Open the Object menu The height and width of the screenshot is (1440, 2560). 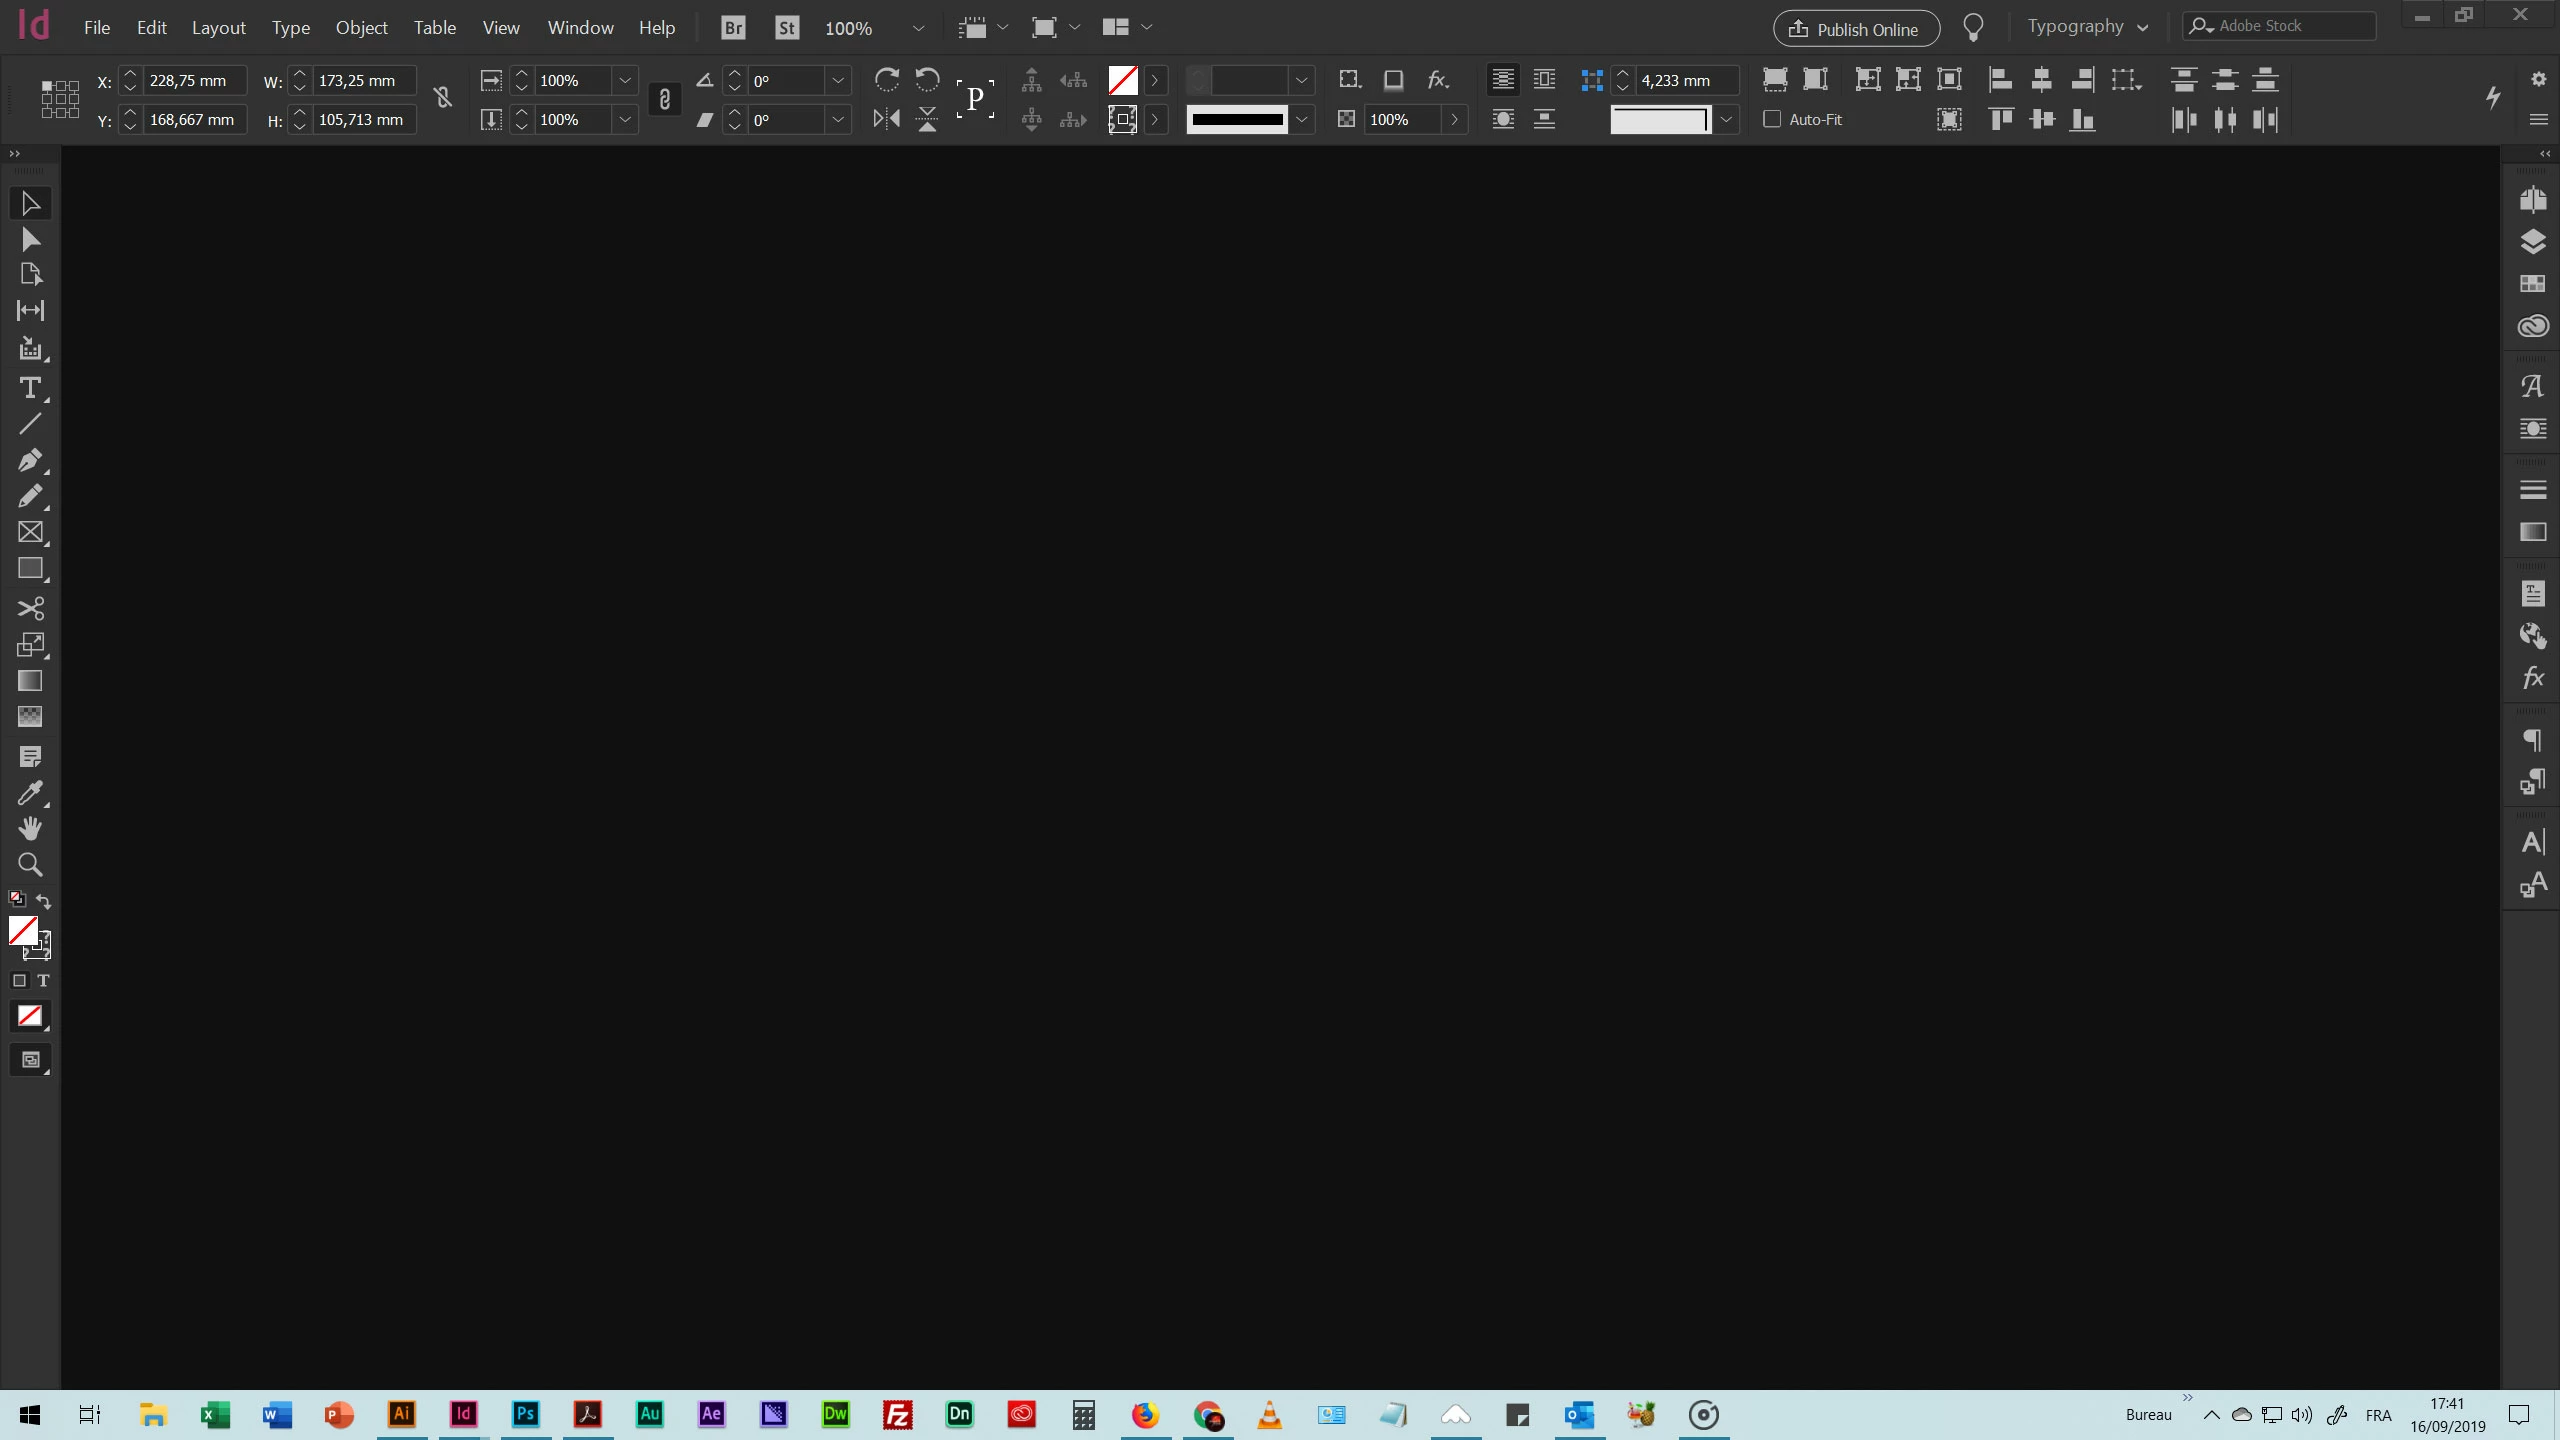361,28
